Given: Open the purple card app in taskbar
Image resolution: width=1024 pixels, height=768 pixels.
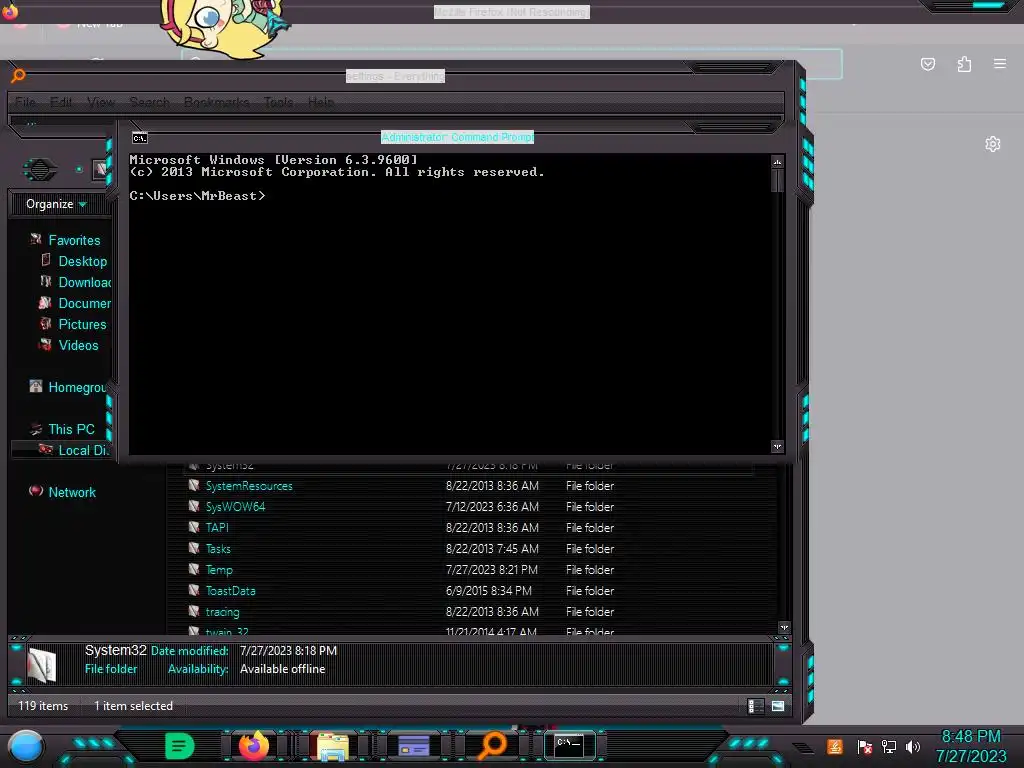Looking at the screenshot, I should pos(413,745).
